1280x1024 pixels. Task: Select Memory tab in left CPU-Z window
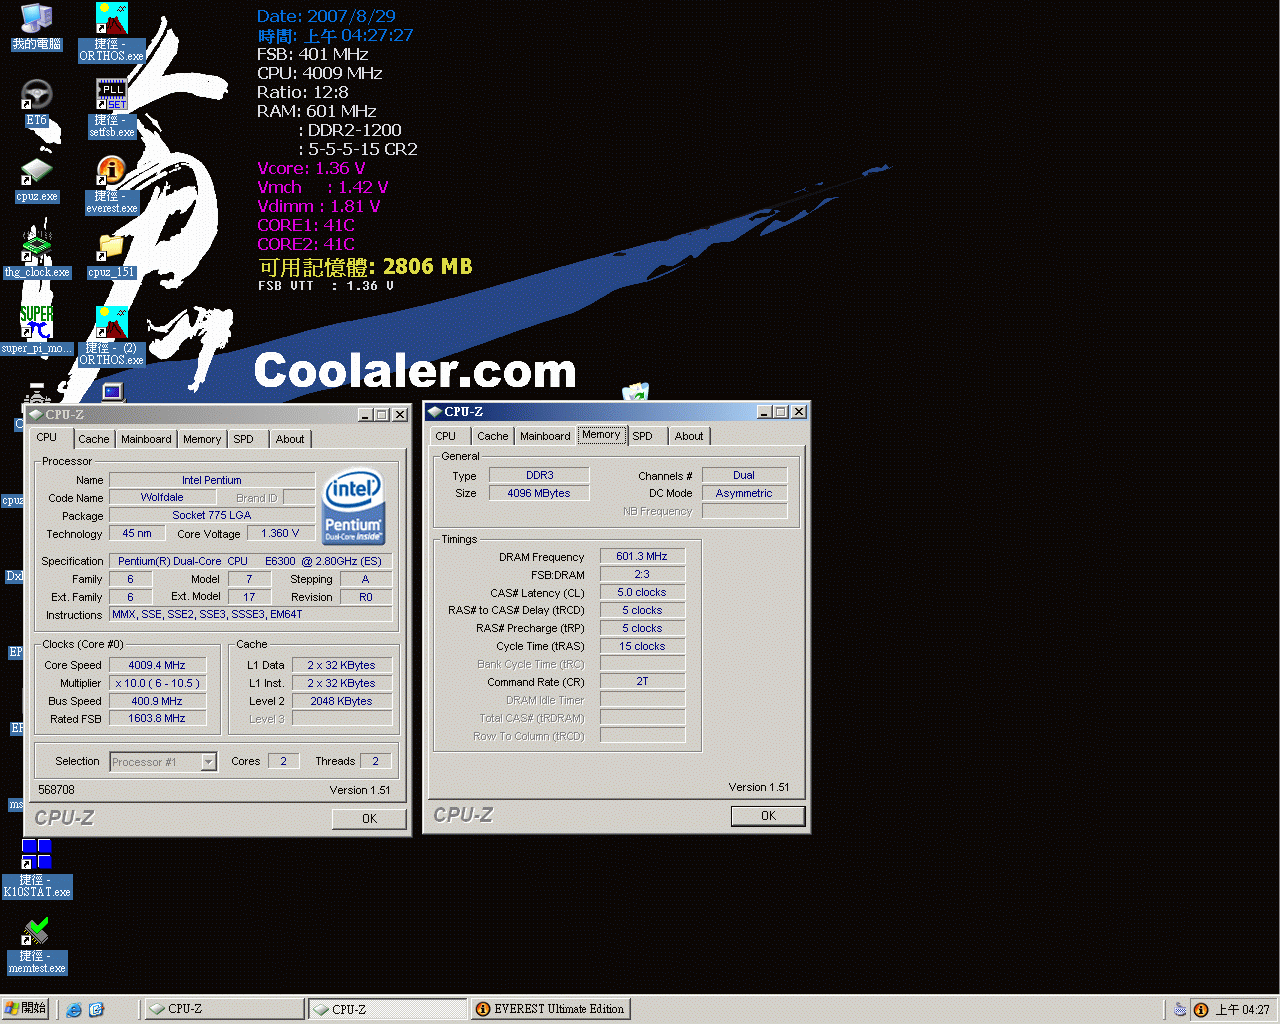202,439
